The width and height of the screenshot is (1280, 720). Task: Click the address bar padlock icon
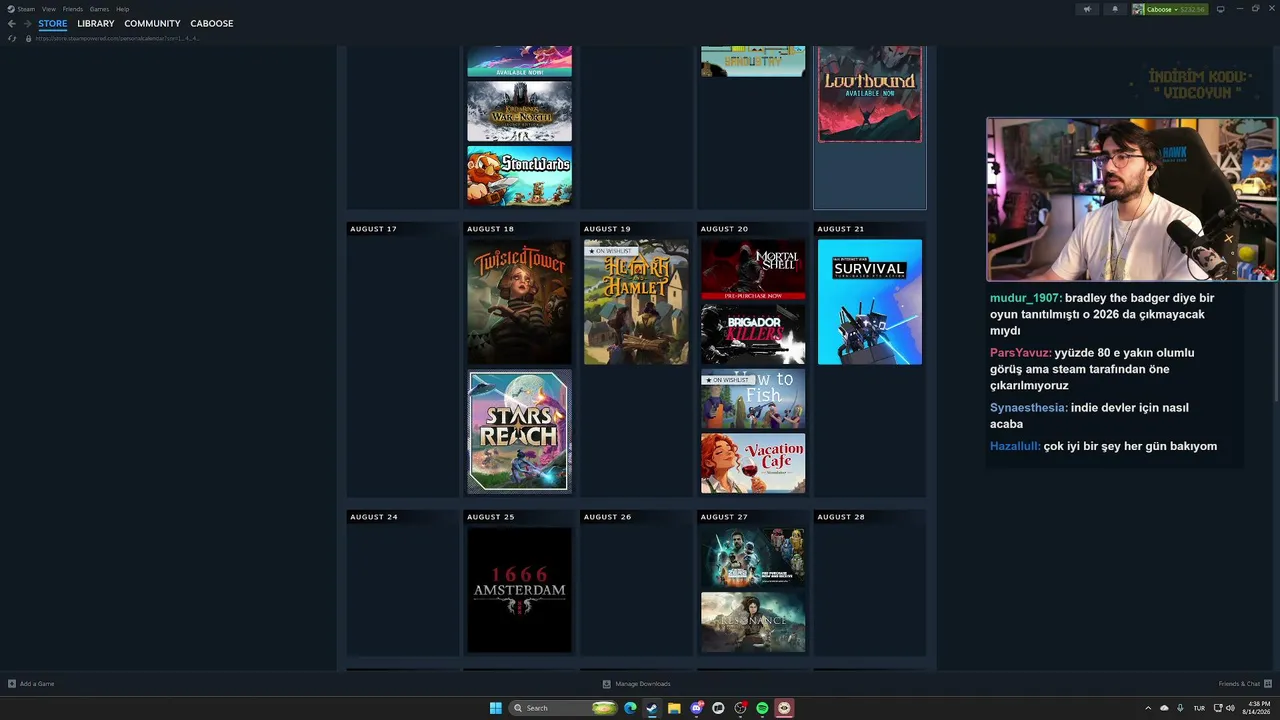coord(28,38)
